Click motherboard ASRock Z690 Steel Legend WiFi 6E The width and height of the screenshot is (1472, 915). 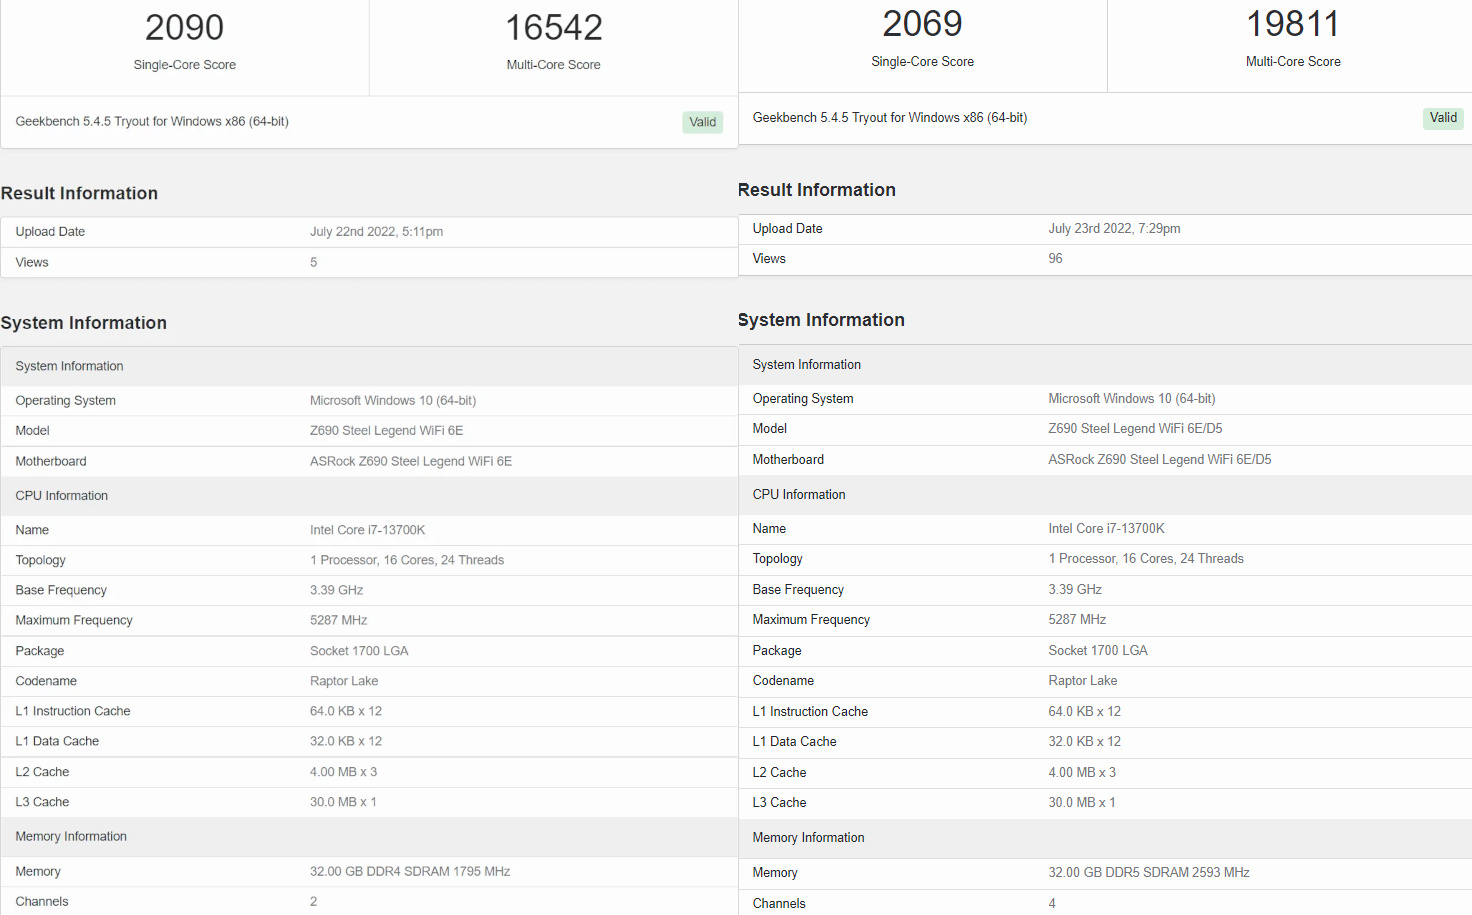411,462
